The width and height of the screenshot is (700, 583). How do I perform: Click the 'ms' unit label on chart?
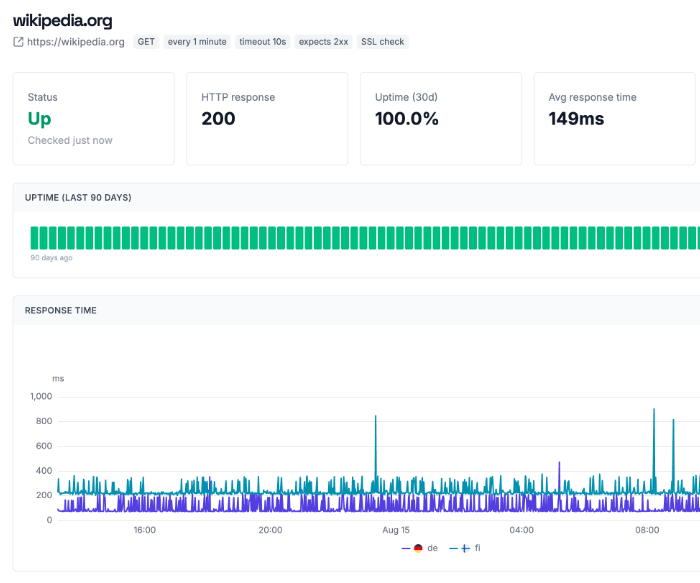58,379
